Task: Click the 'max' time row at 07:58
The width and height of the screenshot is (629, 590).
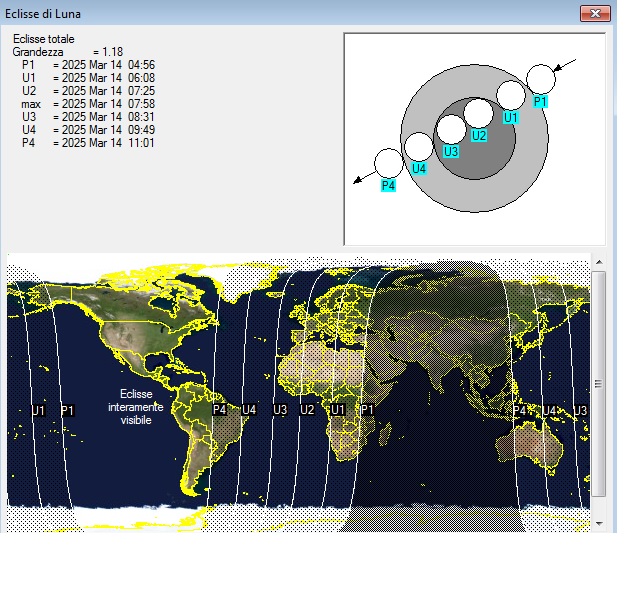Action: [x=88, y=103]
